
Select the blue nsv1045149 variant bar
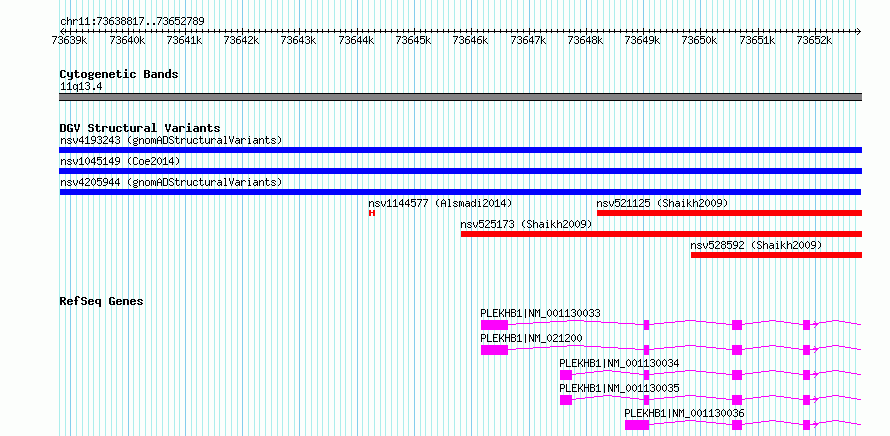[460, 171]
